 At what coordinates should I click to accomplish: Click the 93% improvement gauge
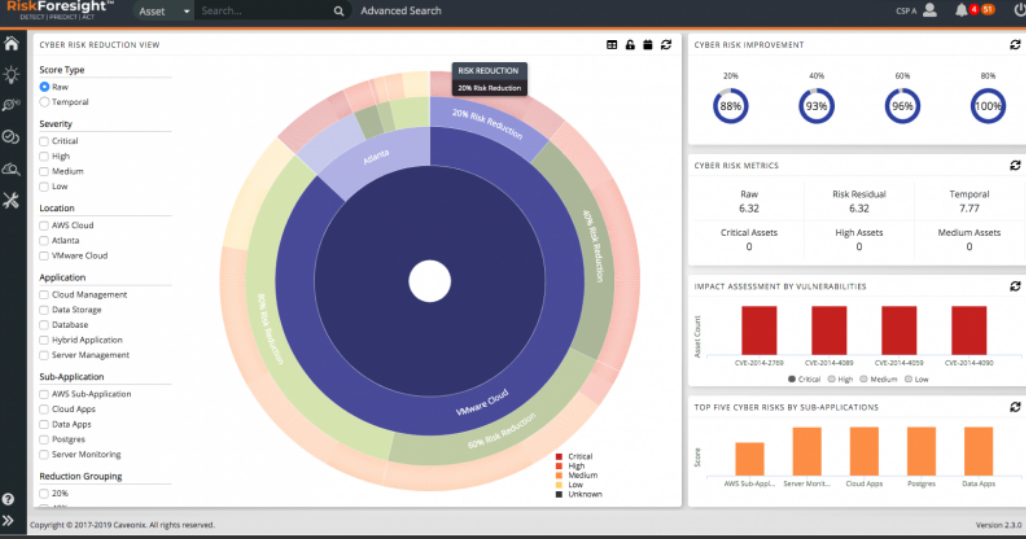click(817, 106)
